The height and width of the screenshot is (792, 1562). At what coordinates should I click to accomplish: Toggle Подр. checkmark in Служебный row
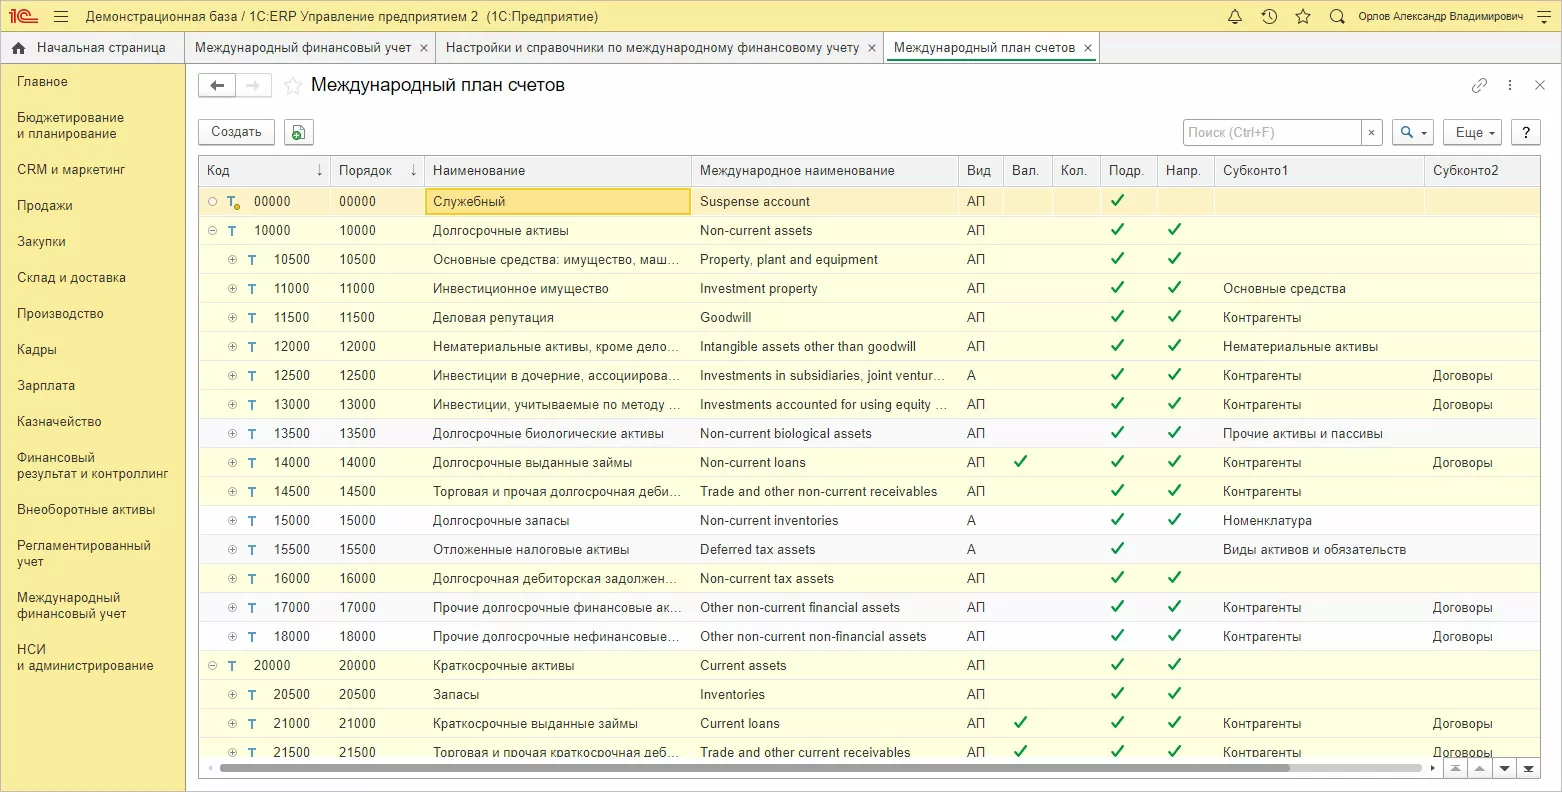(x=1117, y=201)
